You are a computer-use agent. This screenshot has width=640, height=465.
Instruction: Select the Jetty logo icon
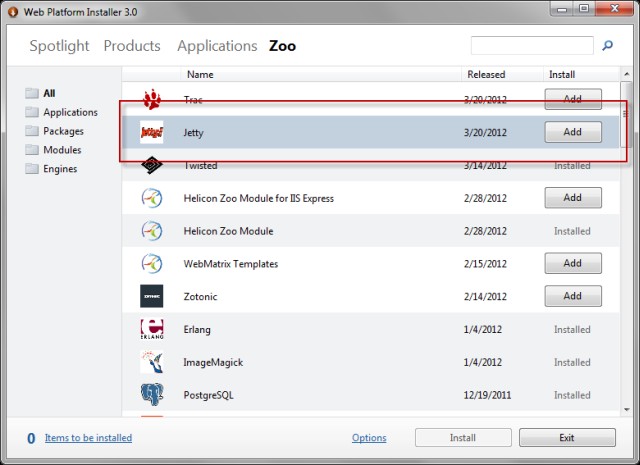point(152,132)
